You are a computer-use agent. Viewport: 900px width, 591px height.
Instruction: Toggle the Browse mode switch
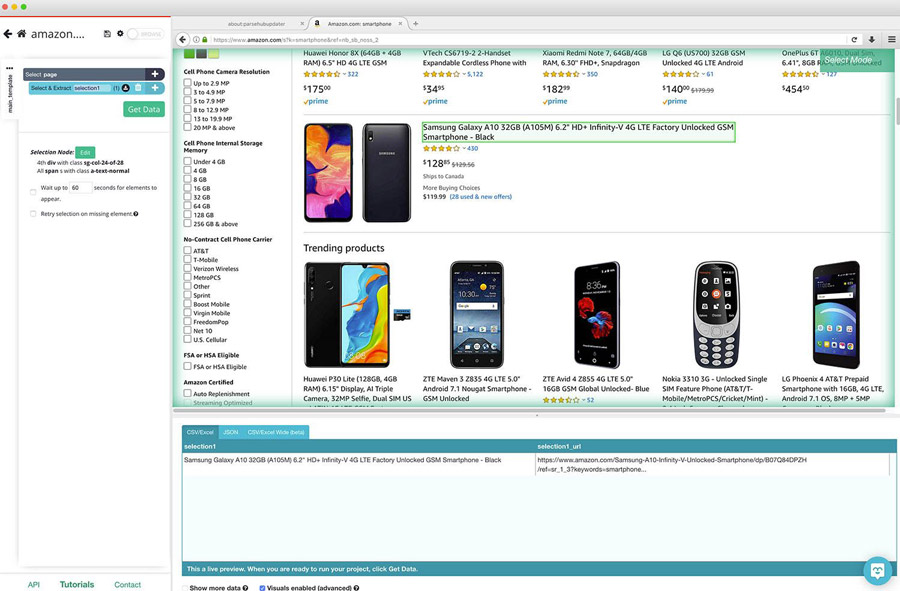145,34
